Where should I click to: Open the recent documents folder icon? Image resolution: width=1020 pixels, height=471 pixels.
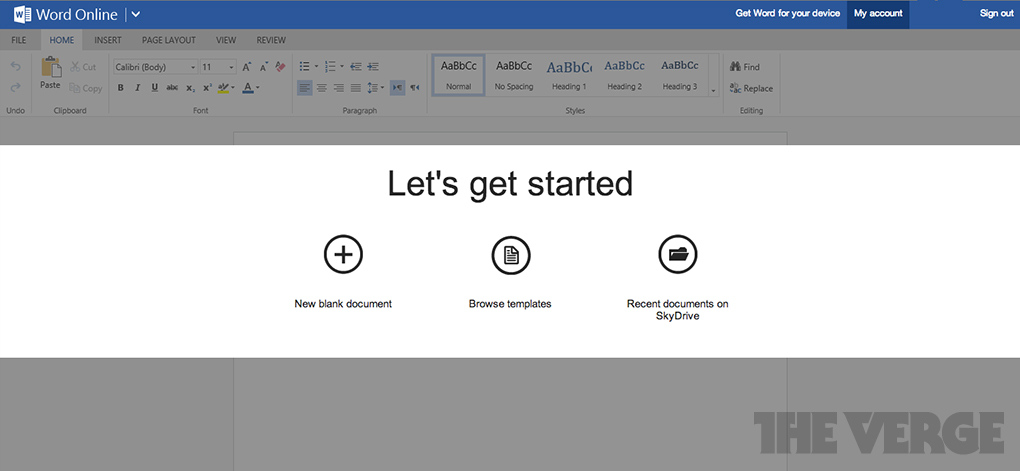coord(677,255)
